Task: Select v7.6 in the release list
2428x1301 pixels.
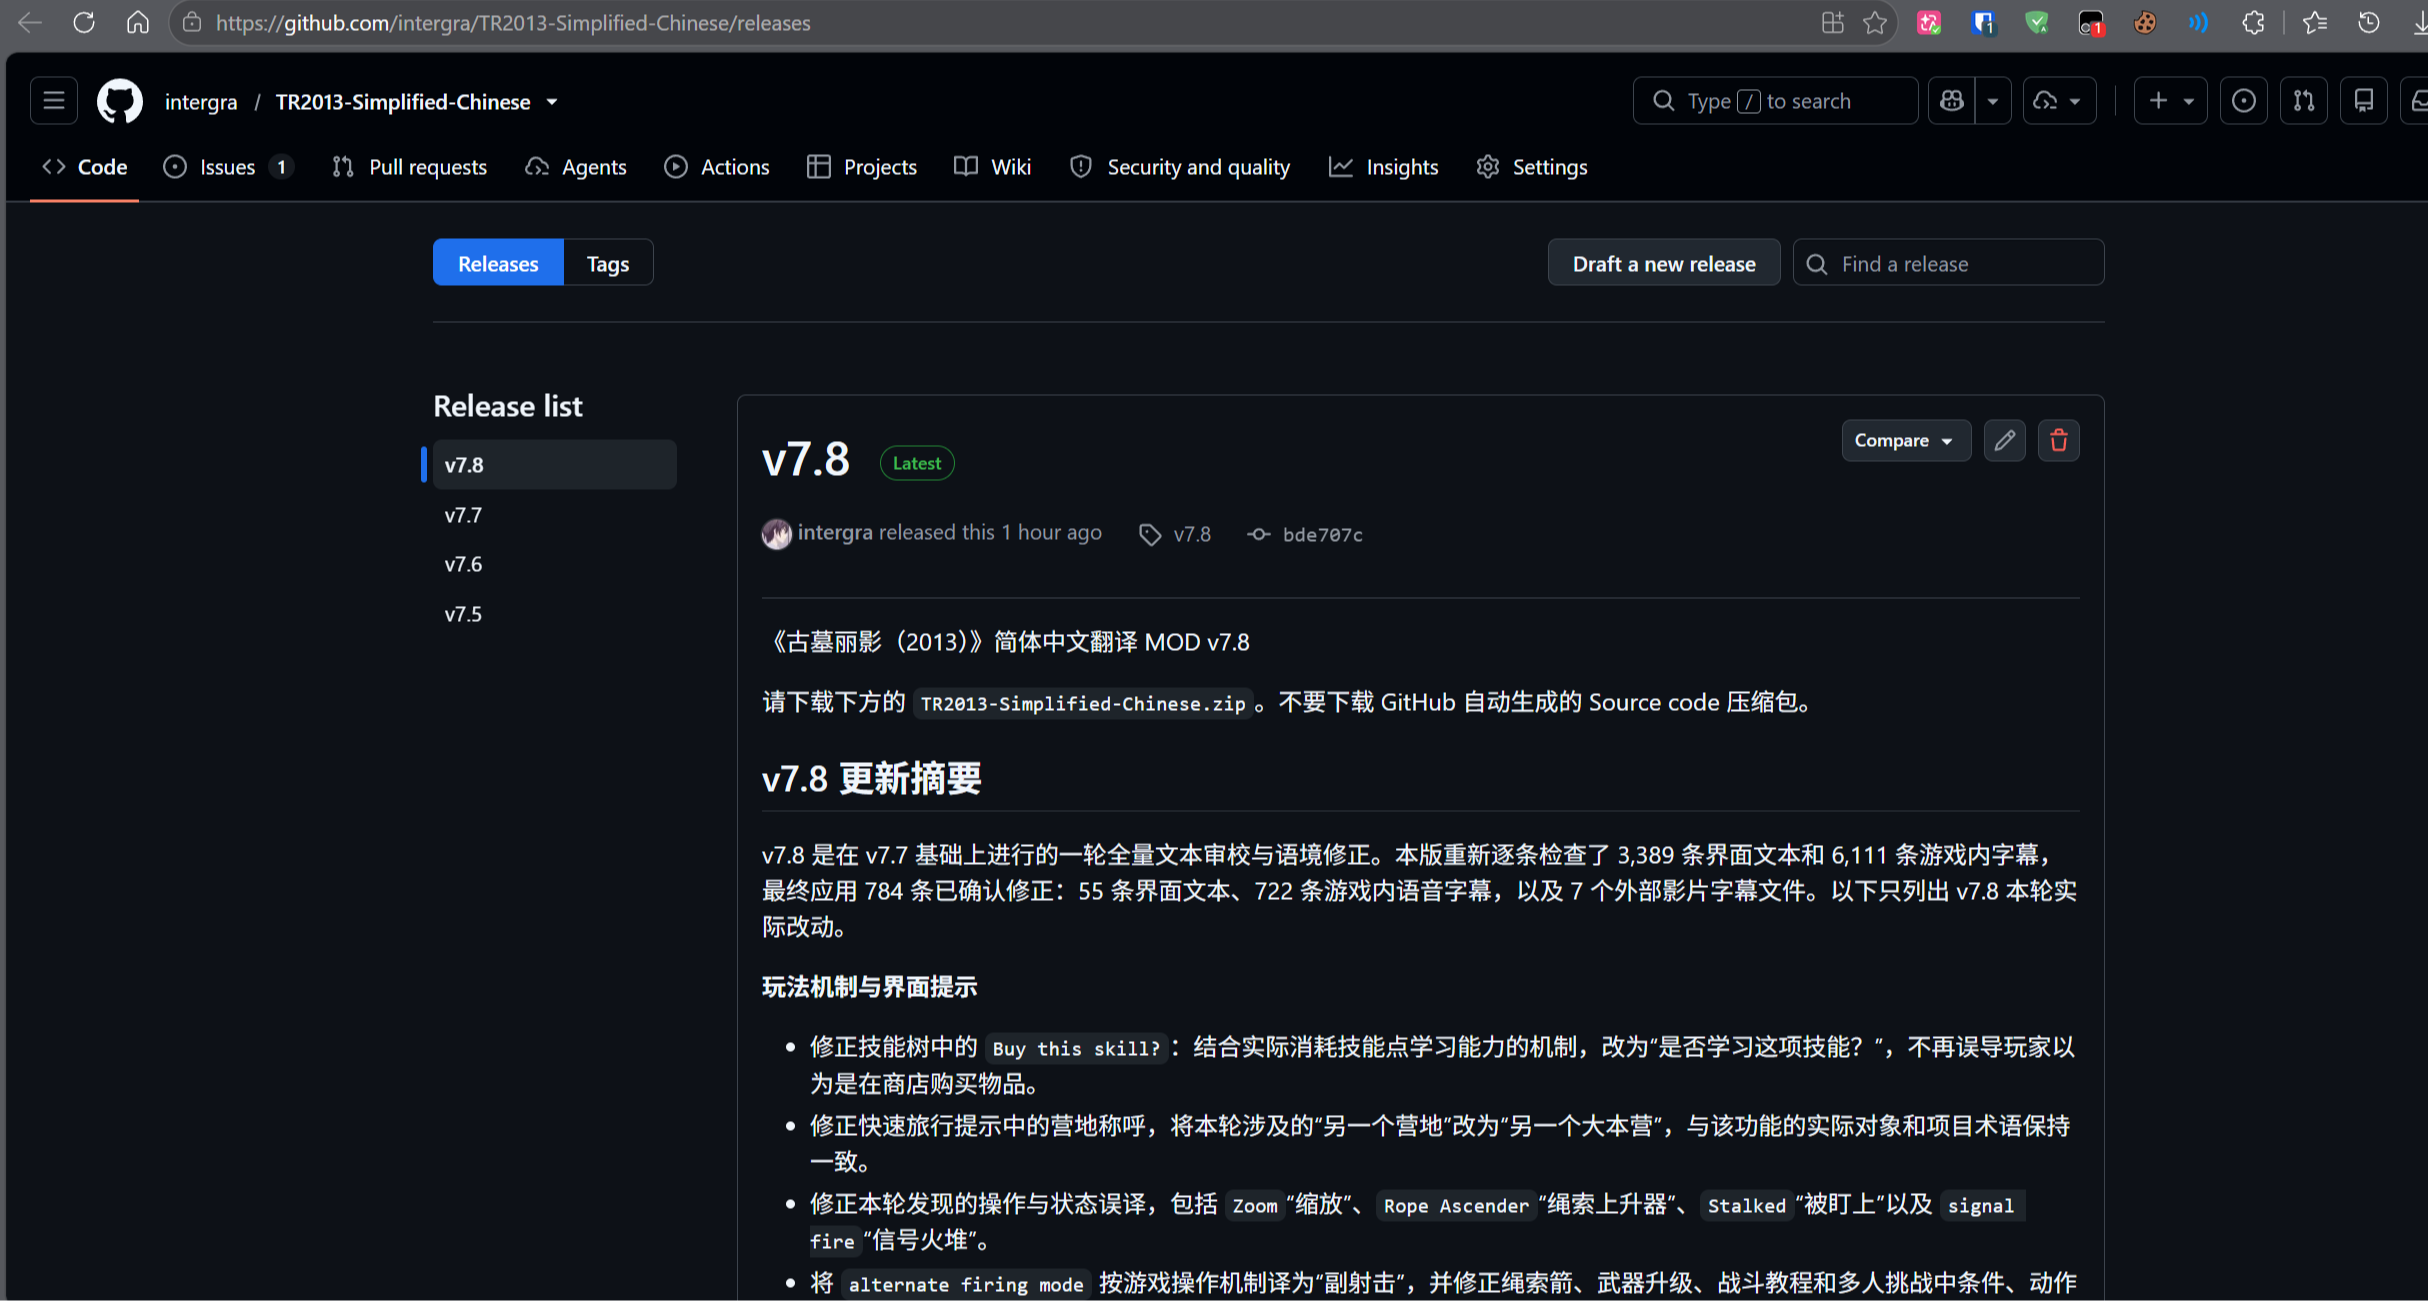Action: (x=554, y=564)
